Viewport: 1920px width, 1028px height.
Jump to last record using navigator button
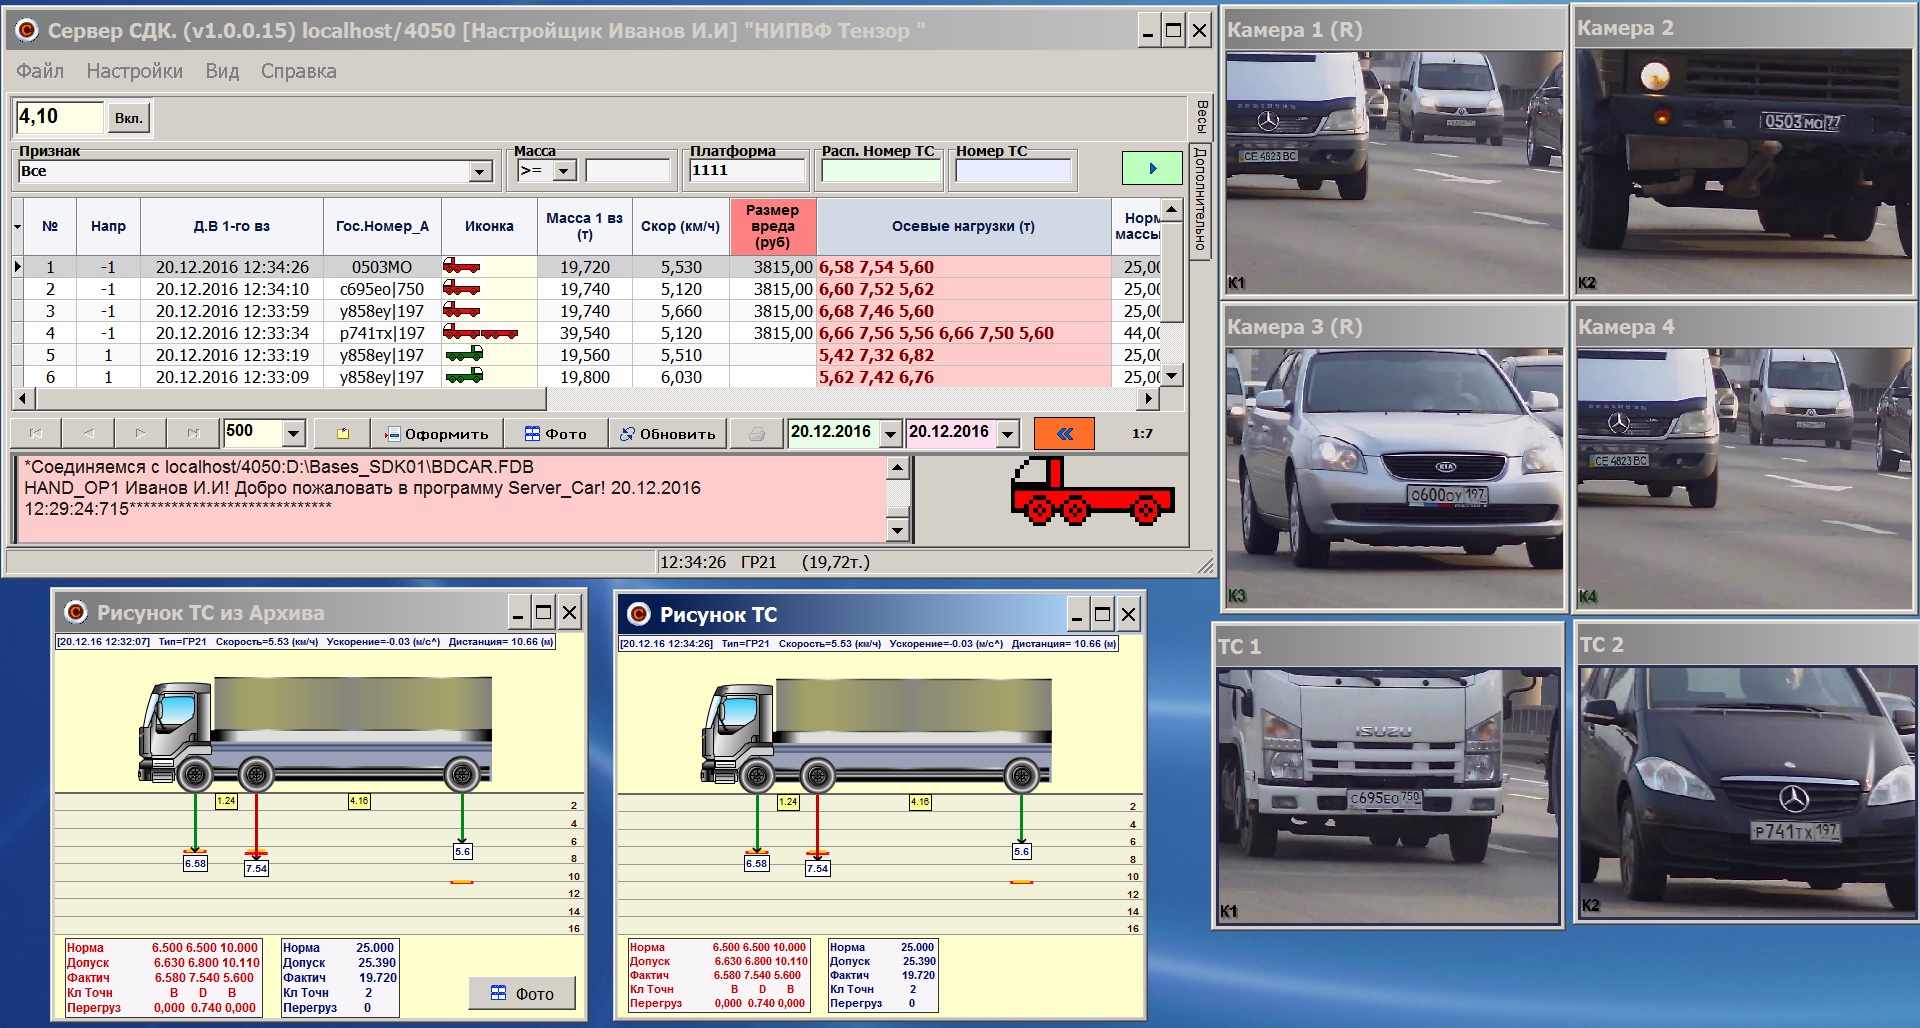193,434
